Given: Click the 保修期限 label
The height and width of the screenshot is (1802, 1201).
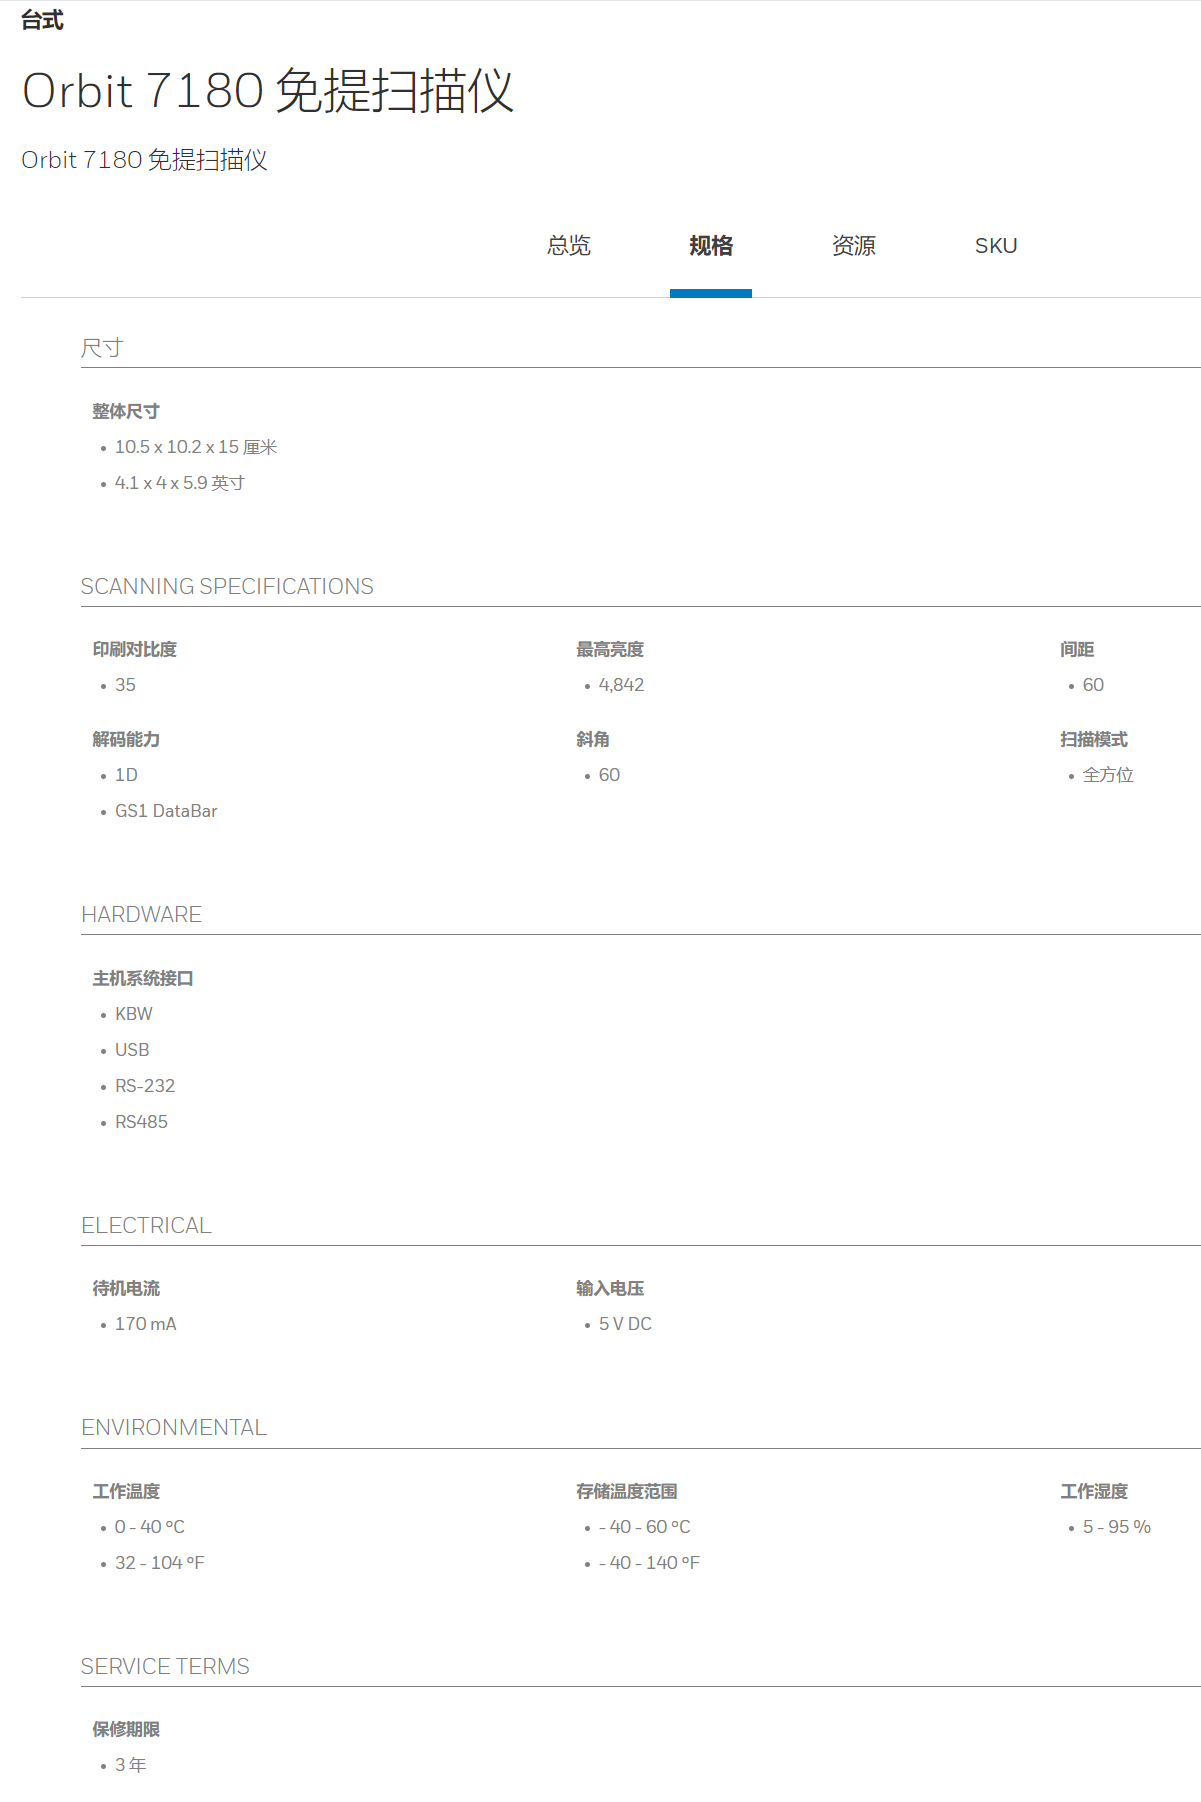Looking at the screenshot, I should (x=126, y=1729).
